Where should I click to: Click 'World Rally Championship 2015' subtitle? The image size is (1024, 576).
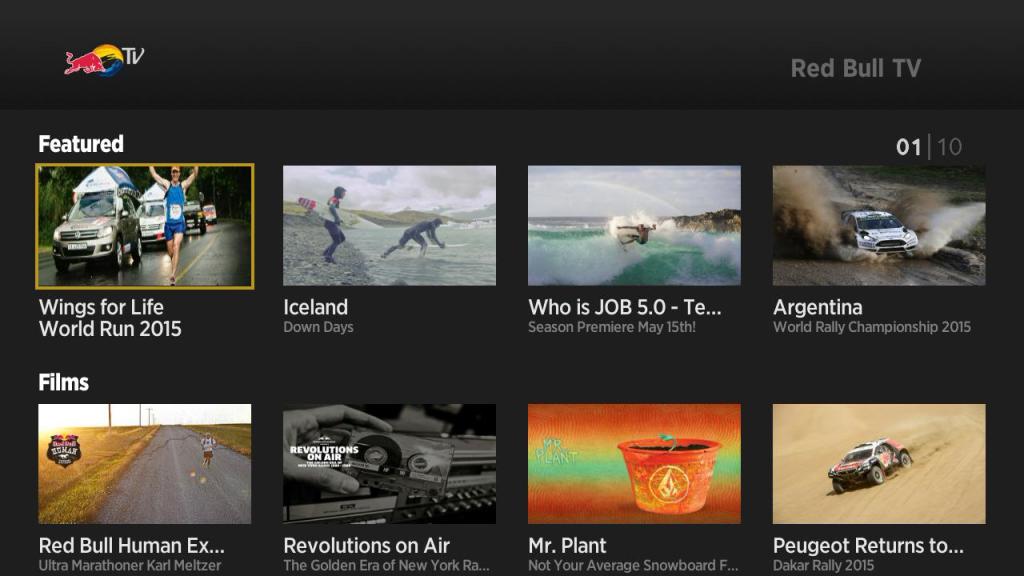coord(872,327)
